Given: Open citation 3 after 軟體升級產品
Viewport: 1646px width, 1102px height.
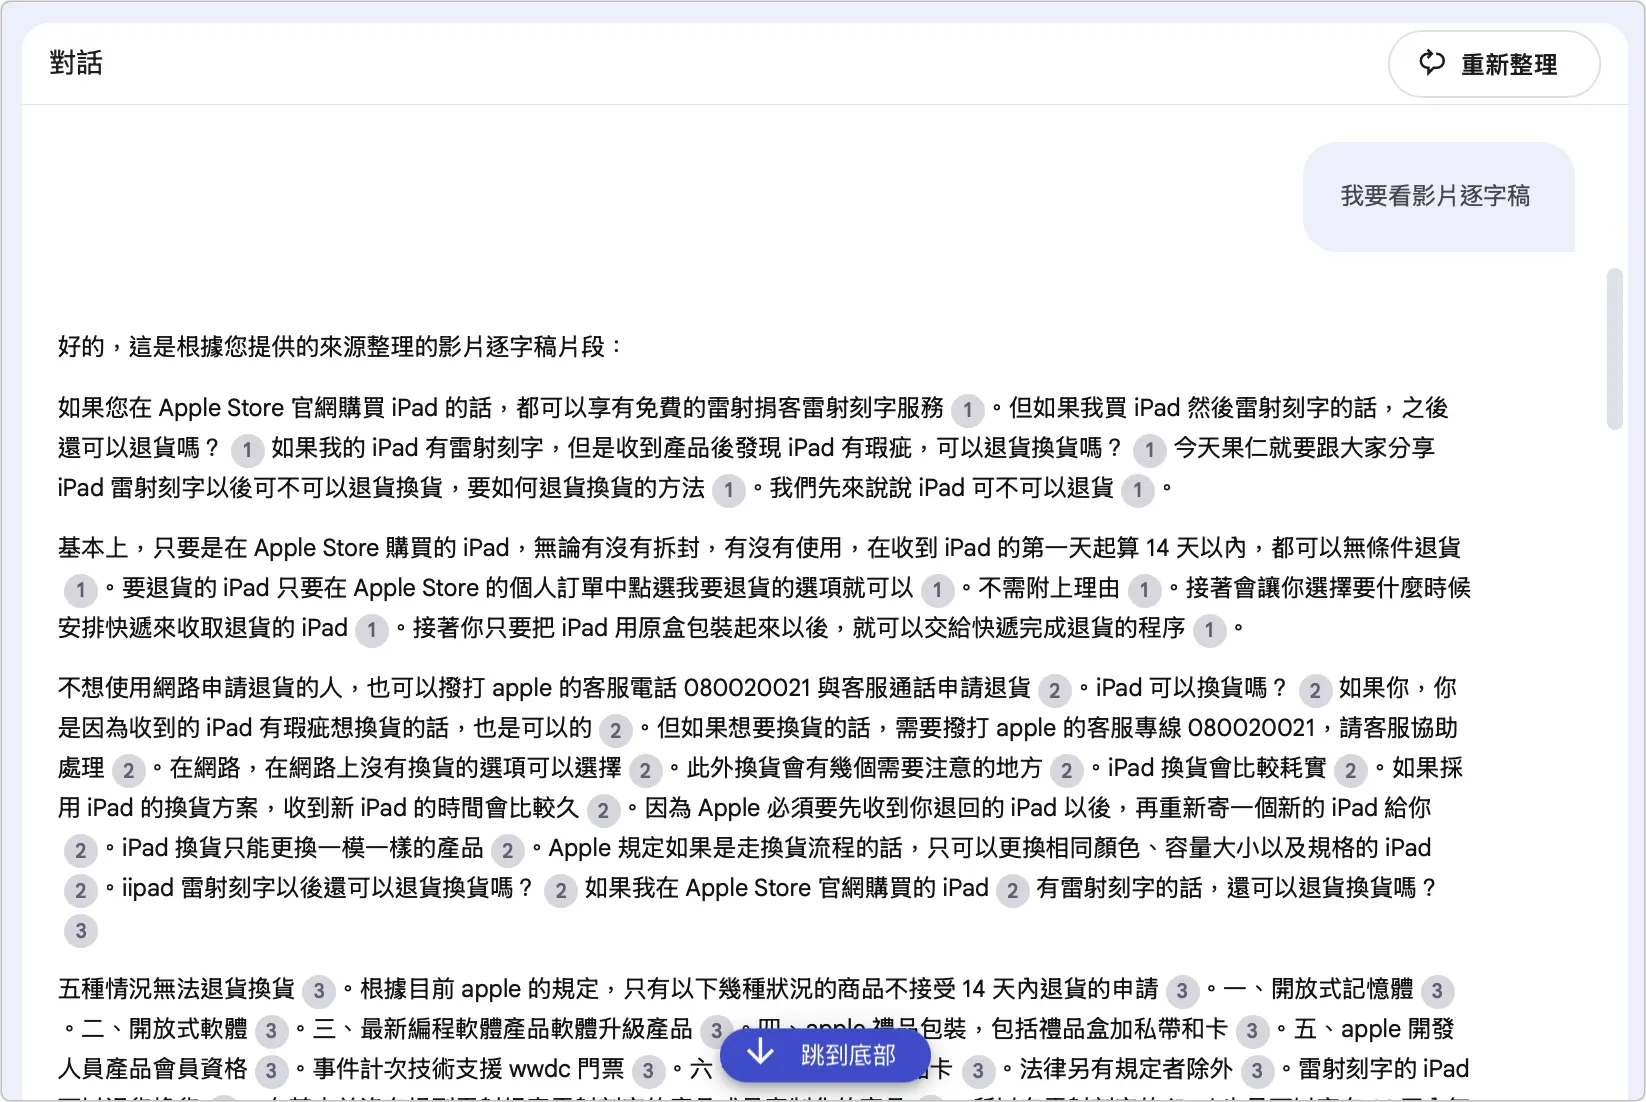Looking at the screenshot, I should [x=716, y=1030].
